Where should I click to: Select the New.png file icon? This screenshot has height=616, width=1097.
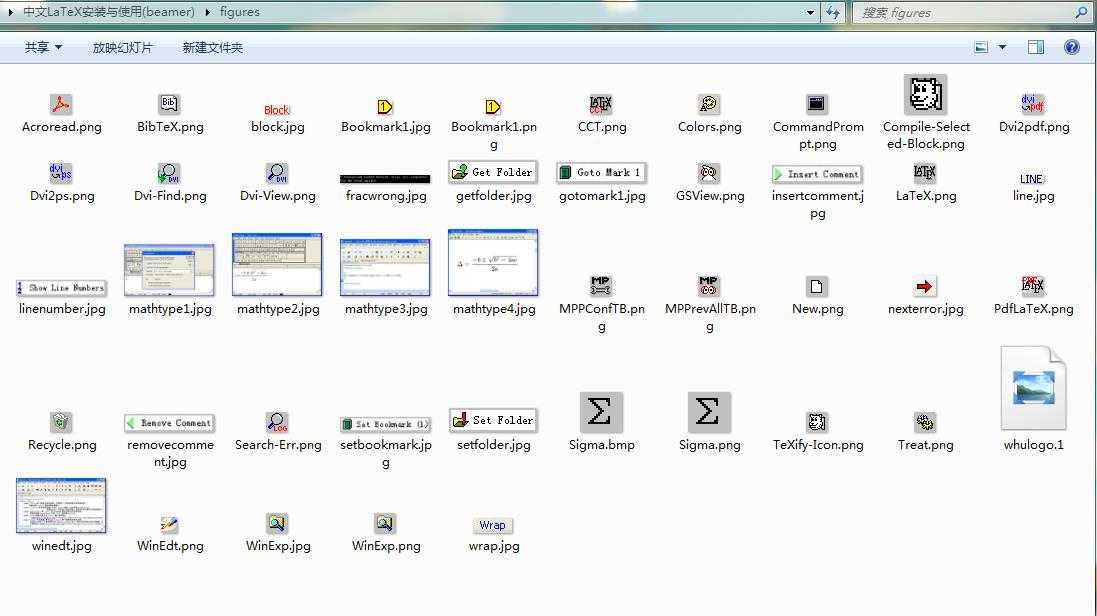click(816, 286)
